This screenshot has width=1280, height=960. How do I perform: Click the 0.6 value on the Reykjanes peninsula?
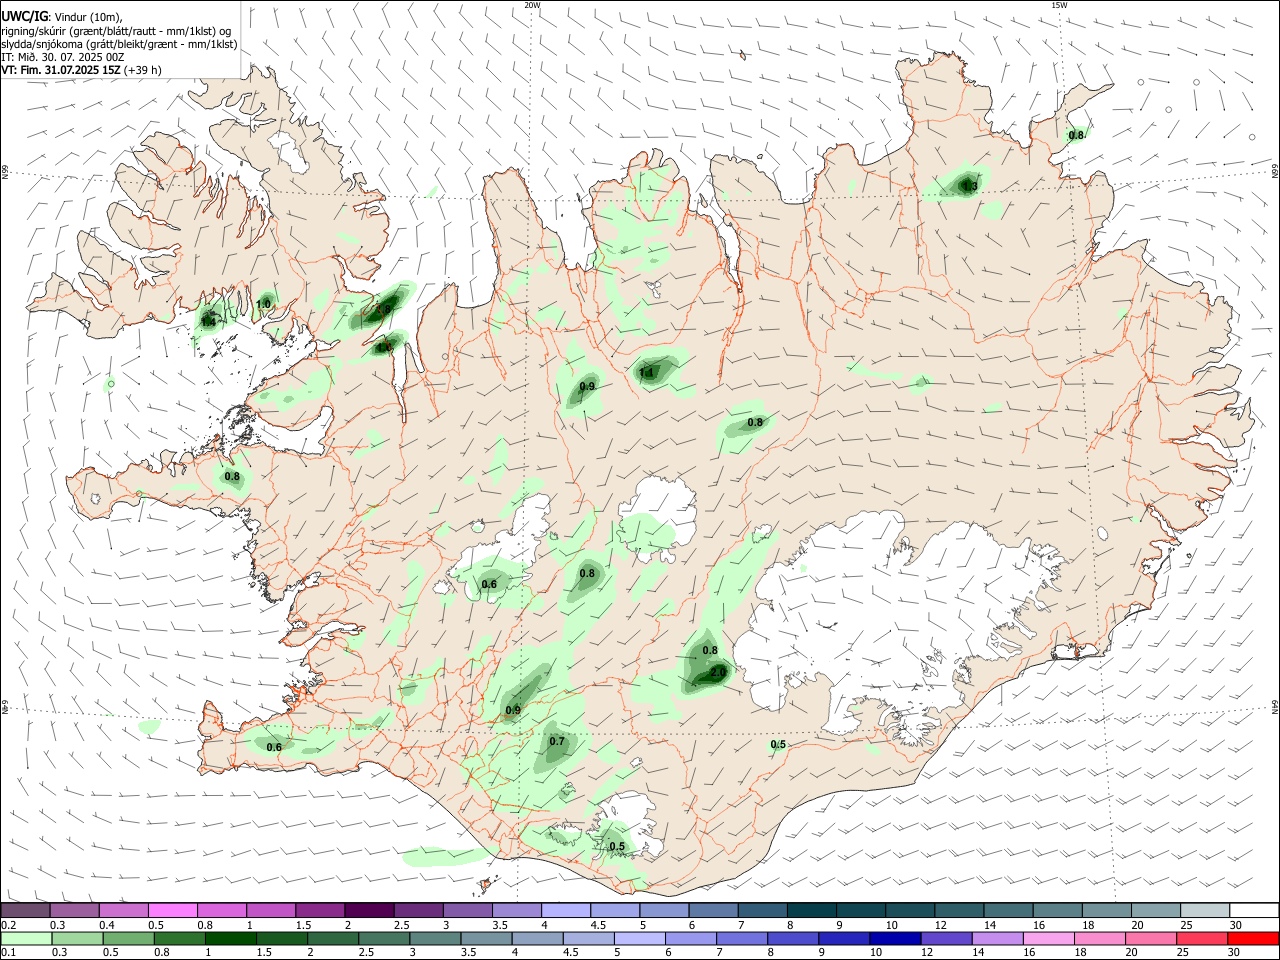(x=274, y=747)
